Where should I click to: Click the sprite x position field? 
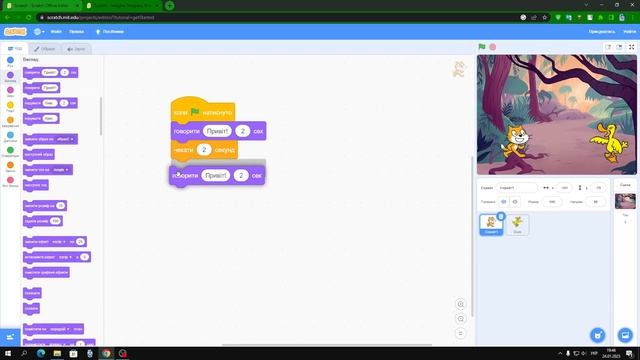[x=564, y=188]
